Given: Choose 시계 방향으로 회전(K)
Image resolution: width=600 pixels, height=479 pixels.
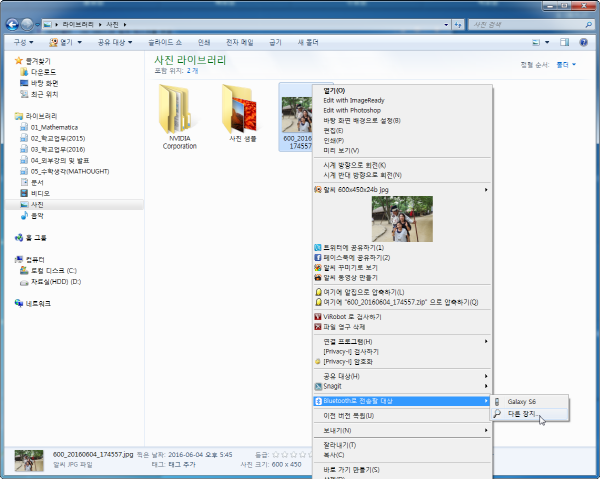Looking at the screenshot, I should (x=402, y=165).
